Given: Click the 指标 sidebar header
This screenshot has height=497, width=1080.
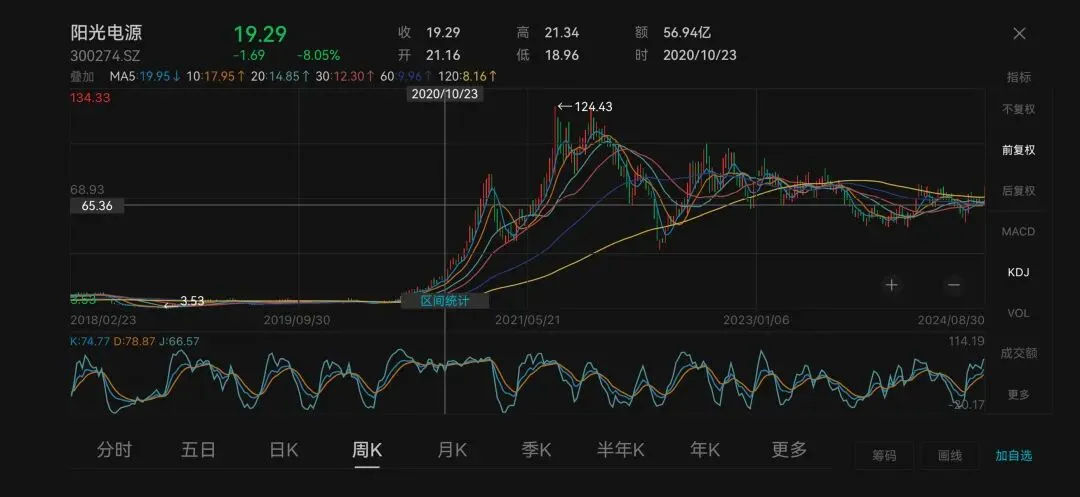Looking at the screenshot, I should point(1019,77).
